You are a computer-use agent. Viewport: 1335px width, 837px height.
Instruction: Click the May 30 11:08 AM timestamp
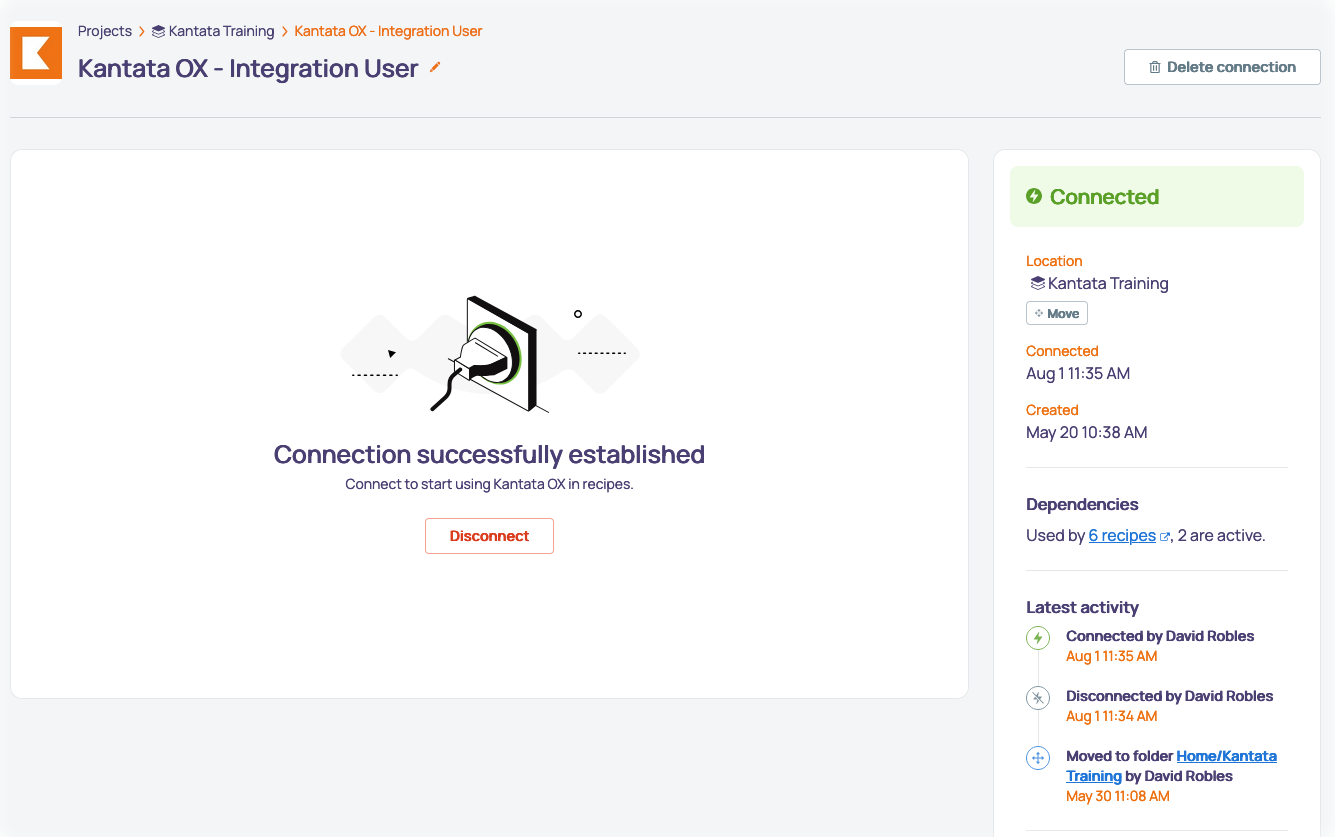click(x=1118, y=796)
